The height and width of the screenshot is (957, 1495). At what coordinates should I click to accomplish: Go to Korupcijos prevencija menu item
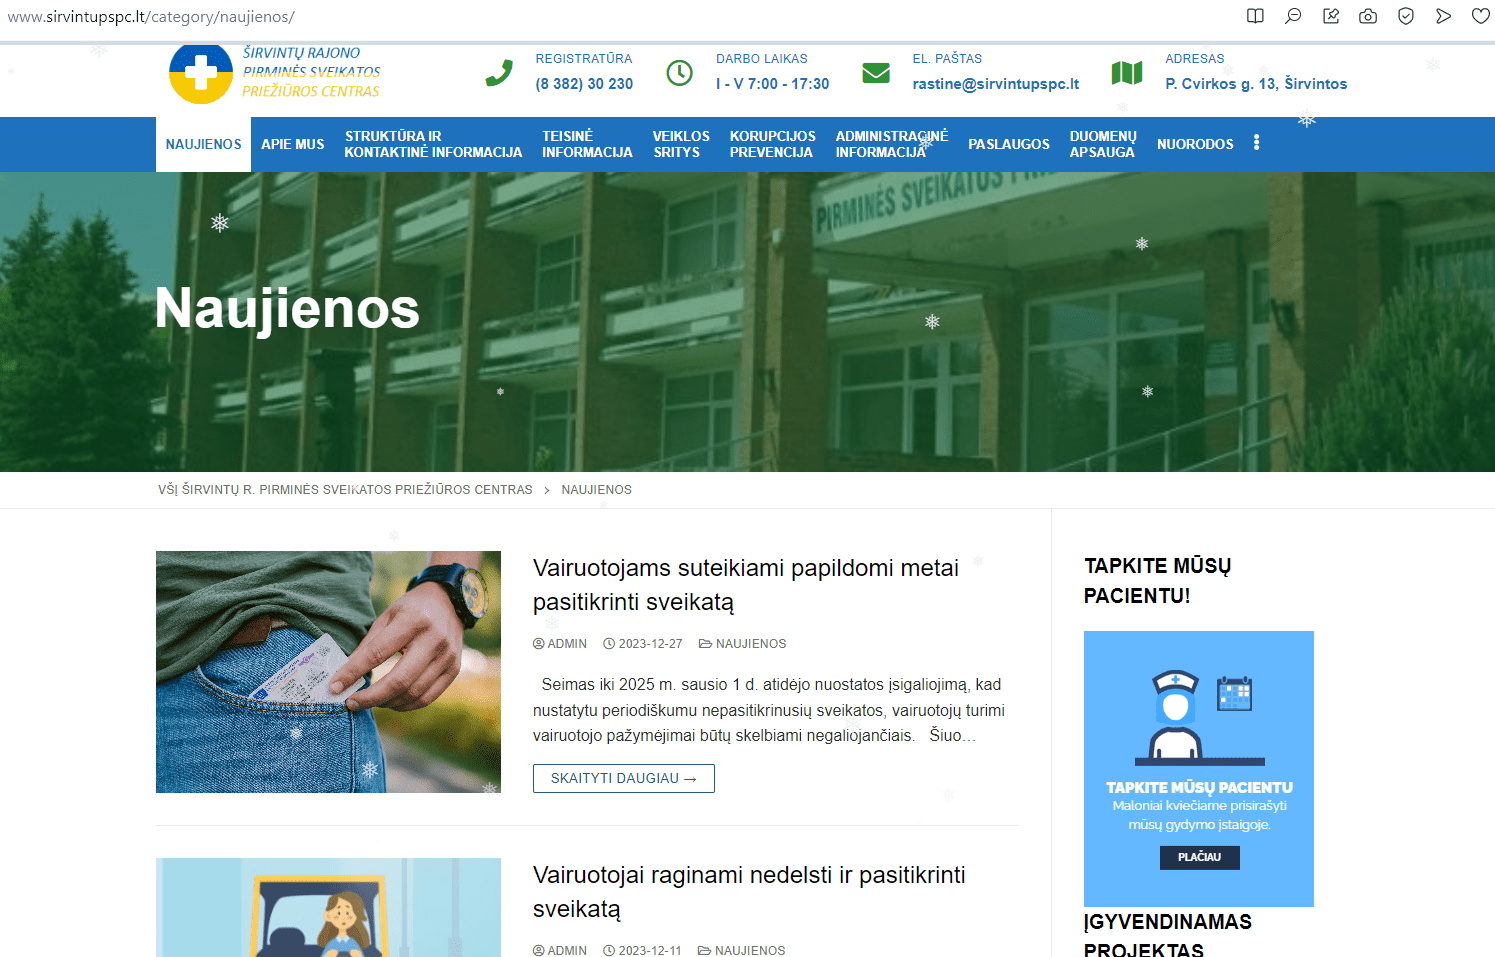772,144
